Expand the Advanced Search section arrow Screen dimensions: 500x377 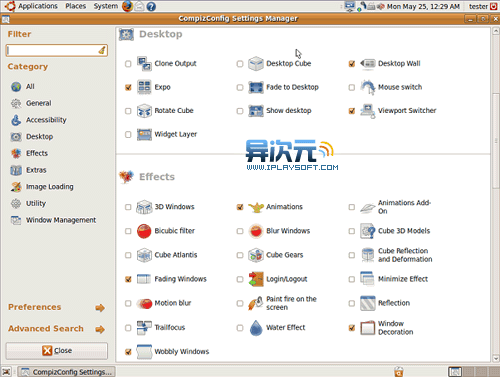pos(100,329)
